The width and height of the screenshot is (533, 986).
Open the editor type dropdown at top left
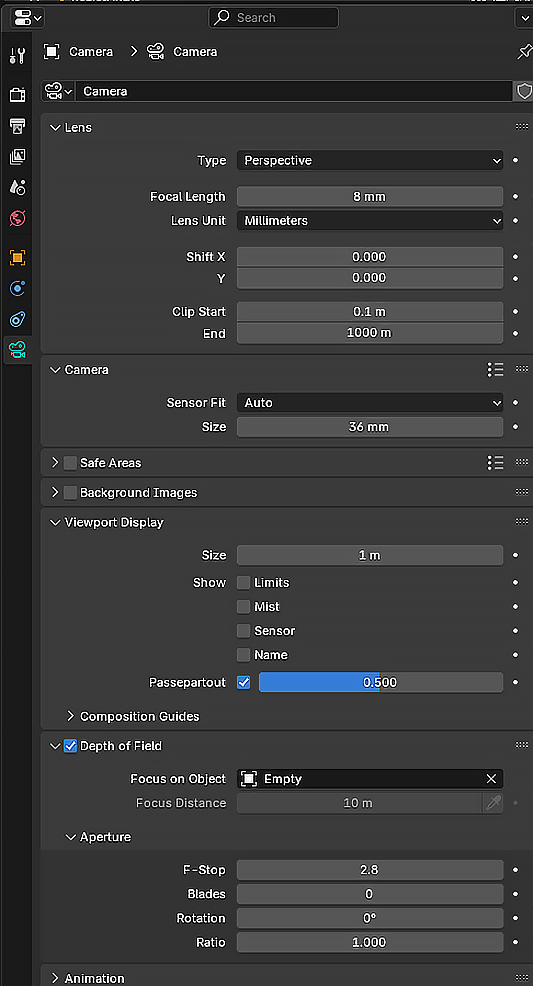coord(28,18)
